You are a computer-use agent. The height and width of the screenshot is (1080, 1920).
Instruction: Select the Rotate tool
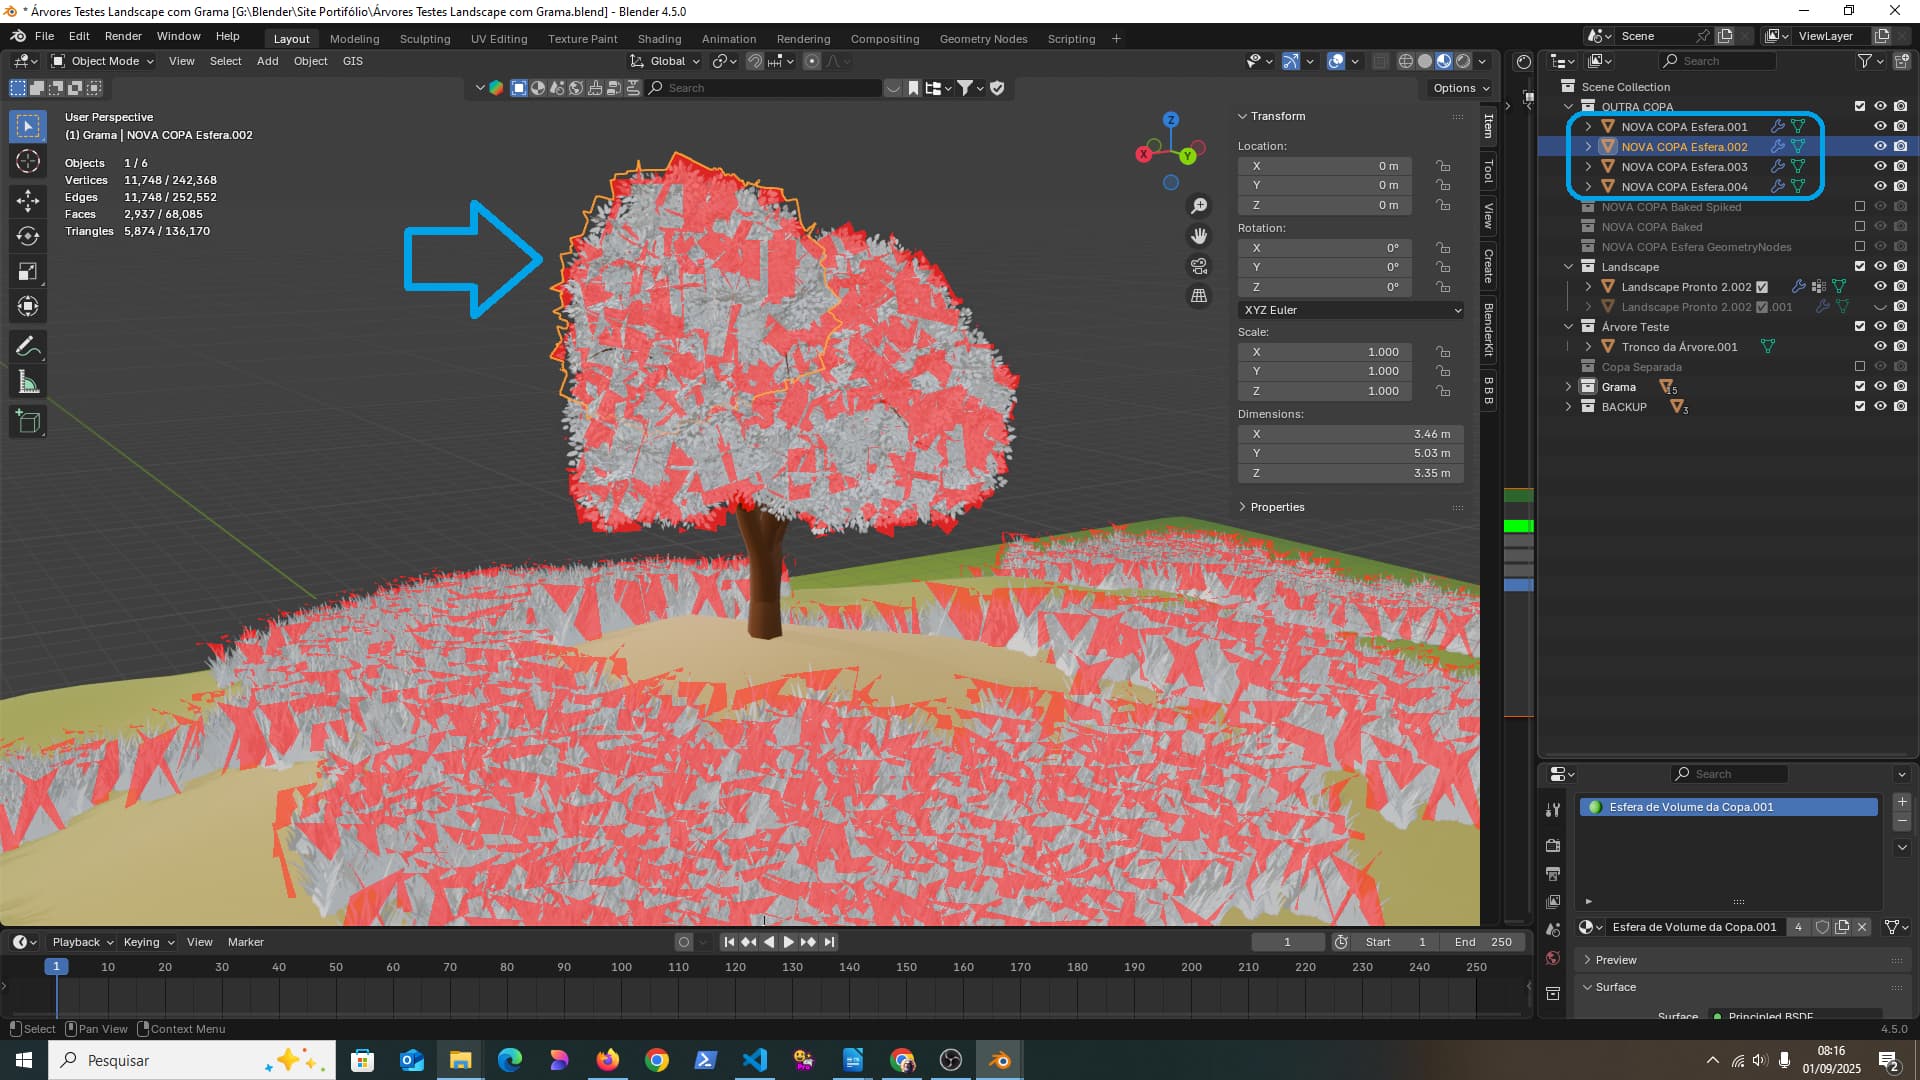point(28,236)
